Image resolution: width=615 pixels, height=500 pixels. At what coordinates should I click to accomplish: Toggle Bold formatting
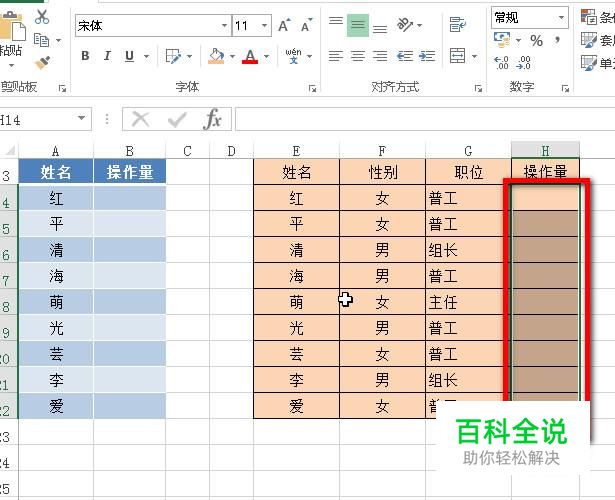pyautogui.click(x=85, y=56)
